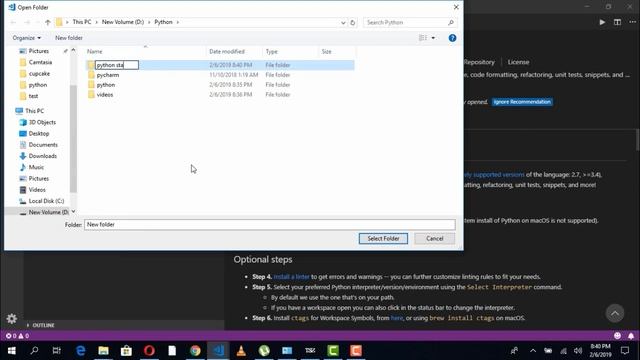
Task: Open the 'here' link in Step 6
Action: 397,318
